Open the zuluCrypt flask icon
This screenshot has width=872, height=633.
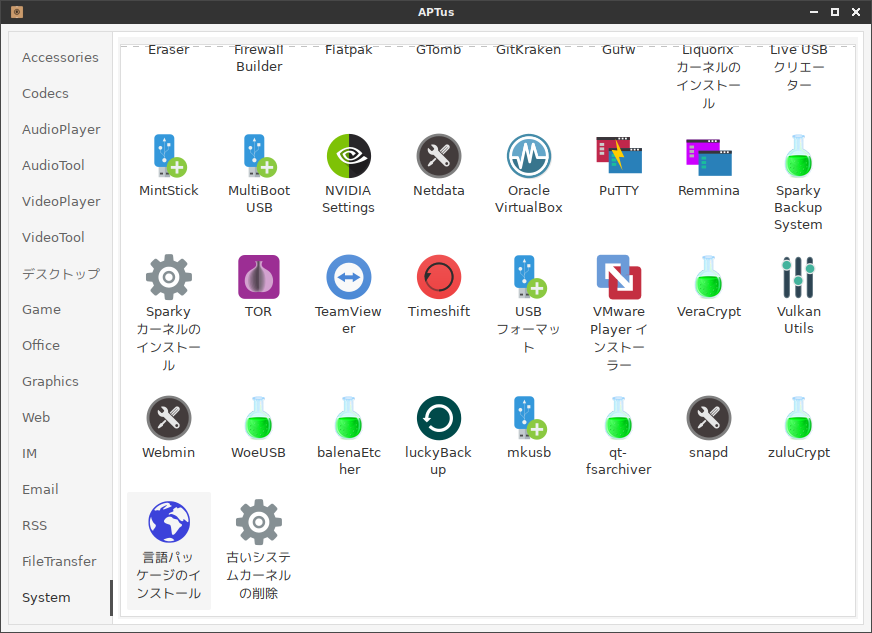click(x=799, y=418)
